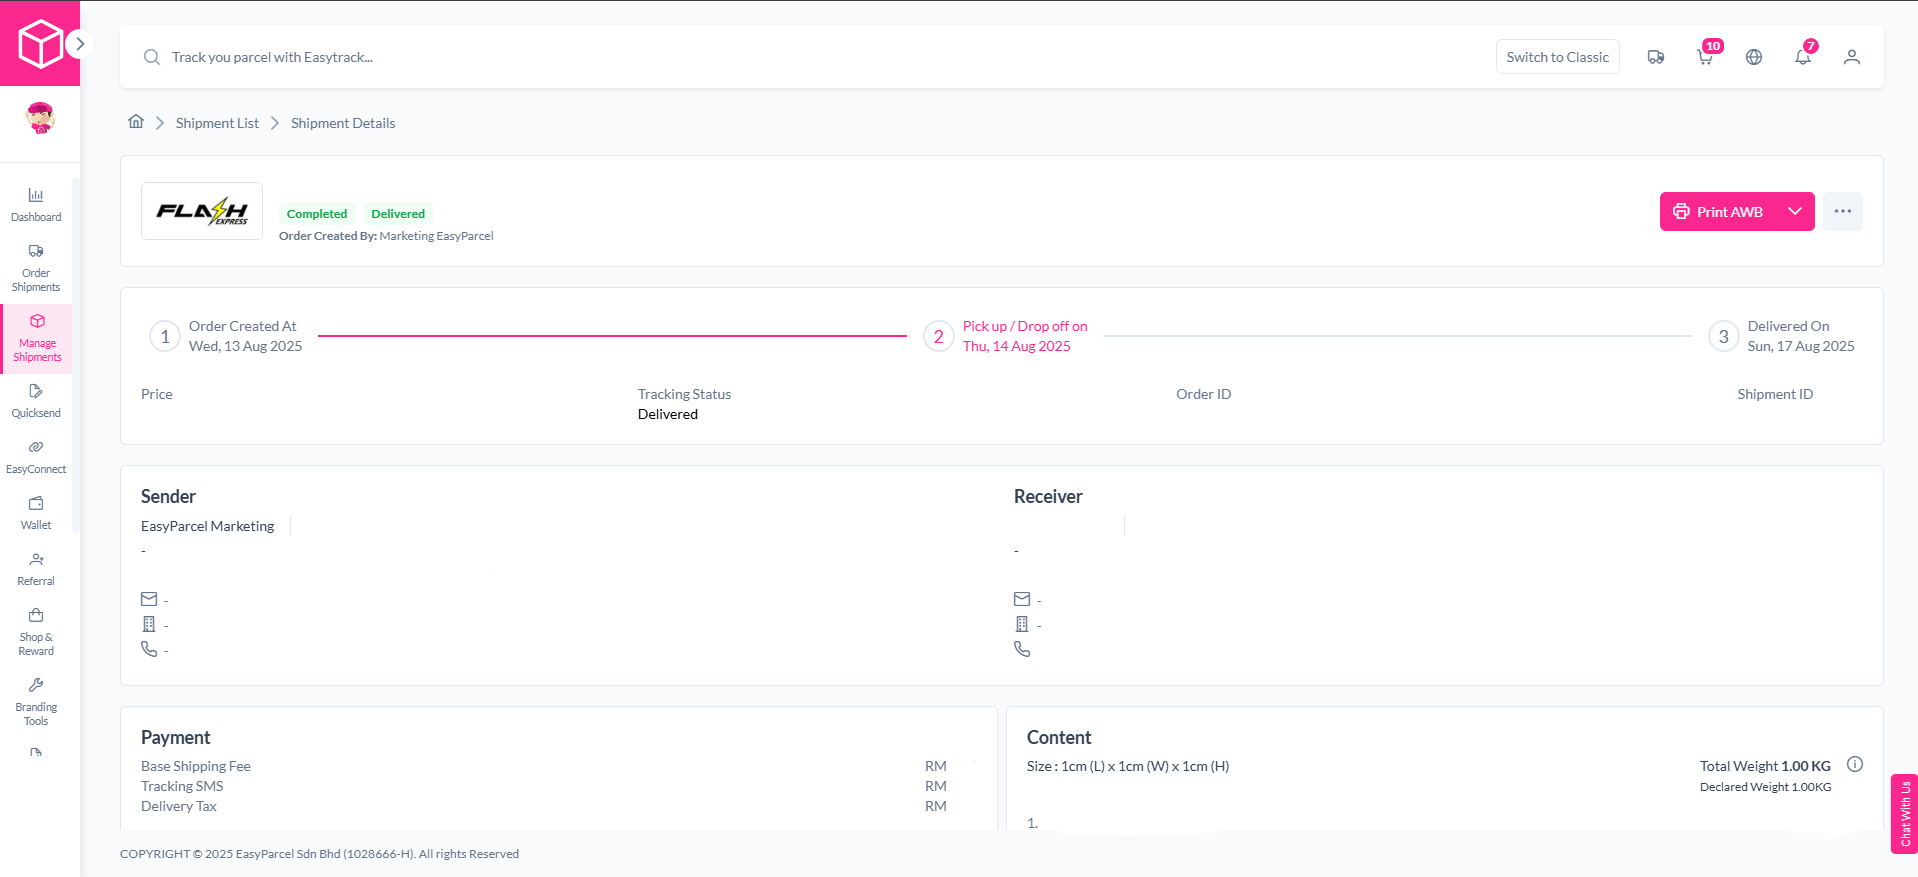Open the Print AWB dropdown arrow
Image resolution: width=1918 pixels, height=877 pixels.
pyautogui.click(x=1795, y=211)
